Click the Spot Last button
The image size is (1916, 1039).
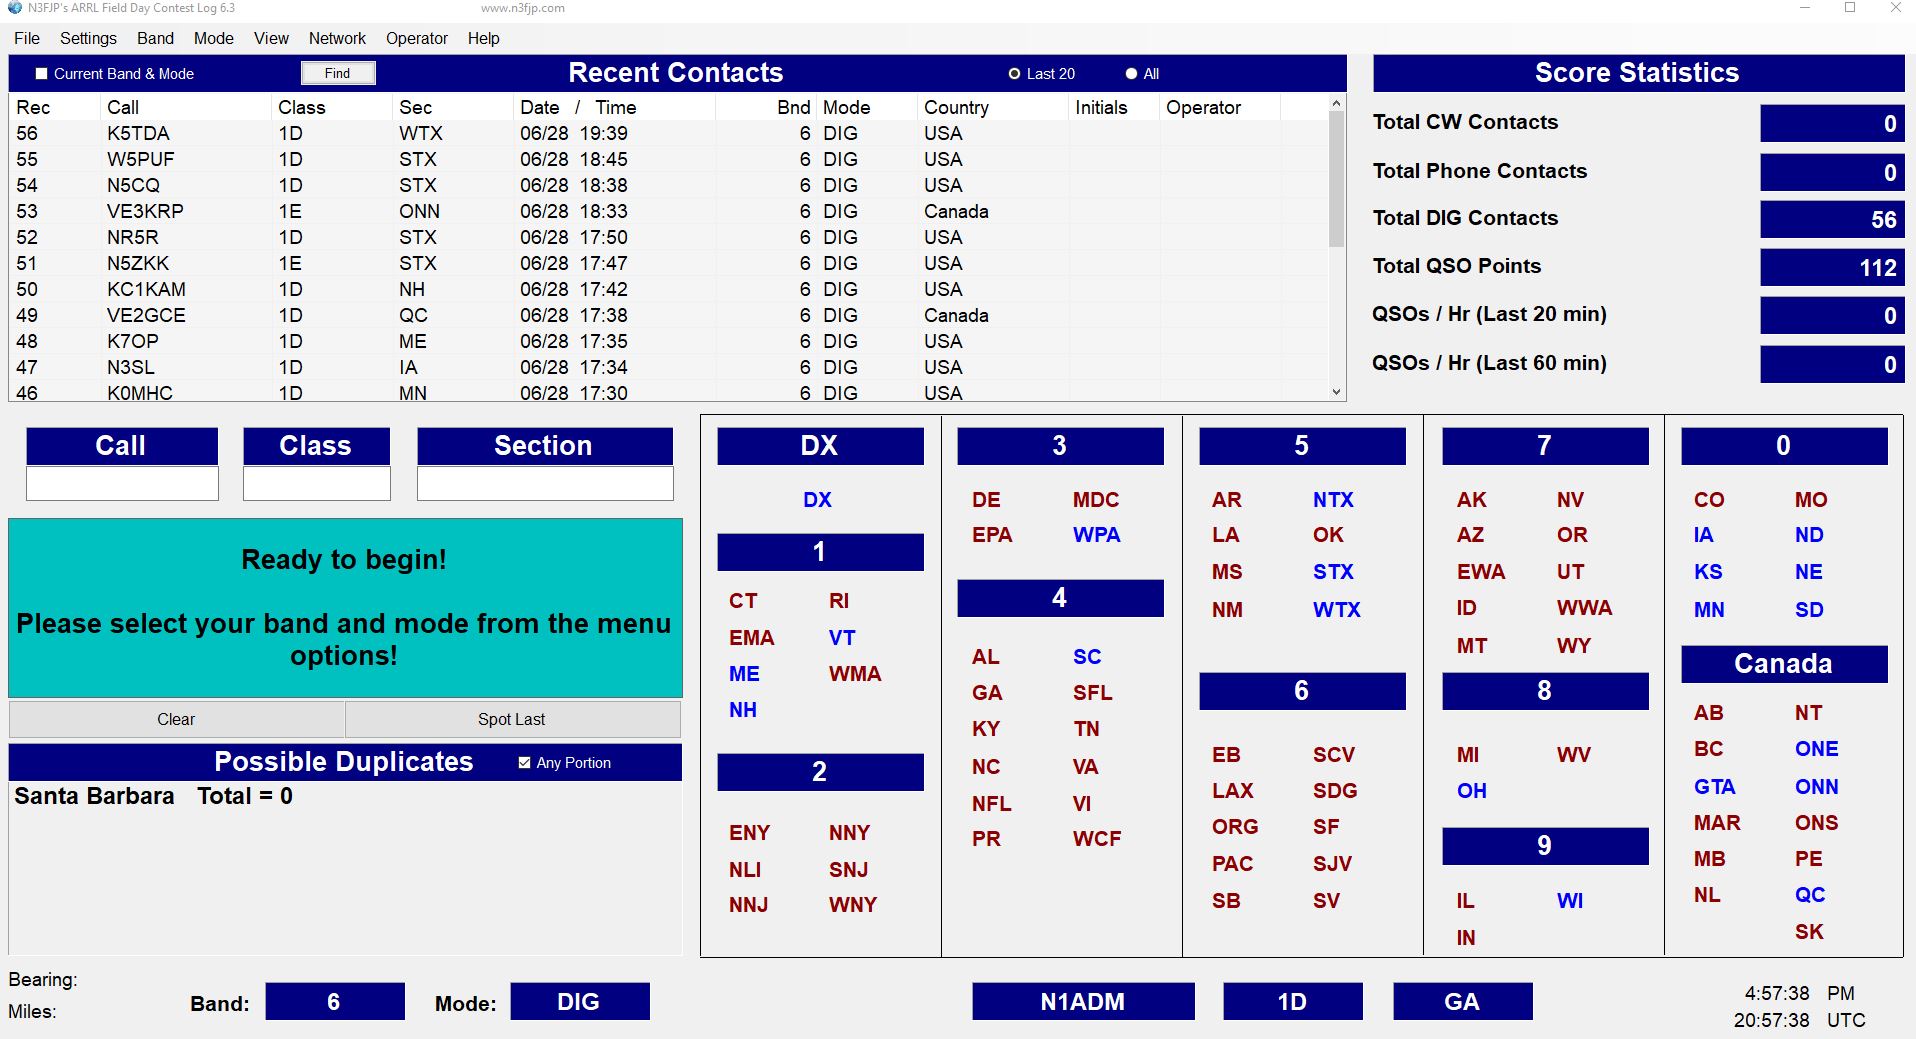point(511,719)
